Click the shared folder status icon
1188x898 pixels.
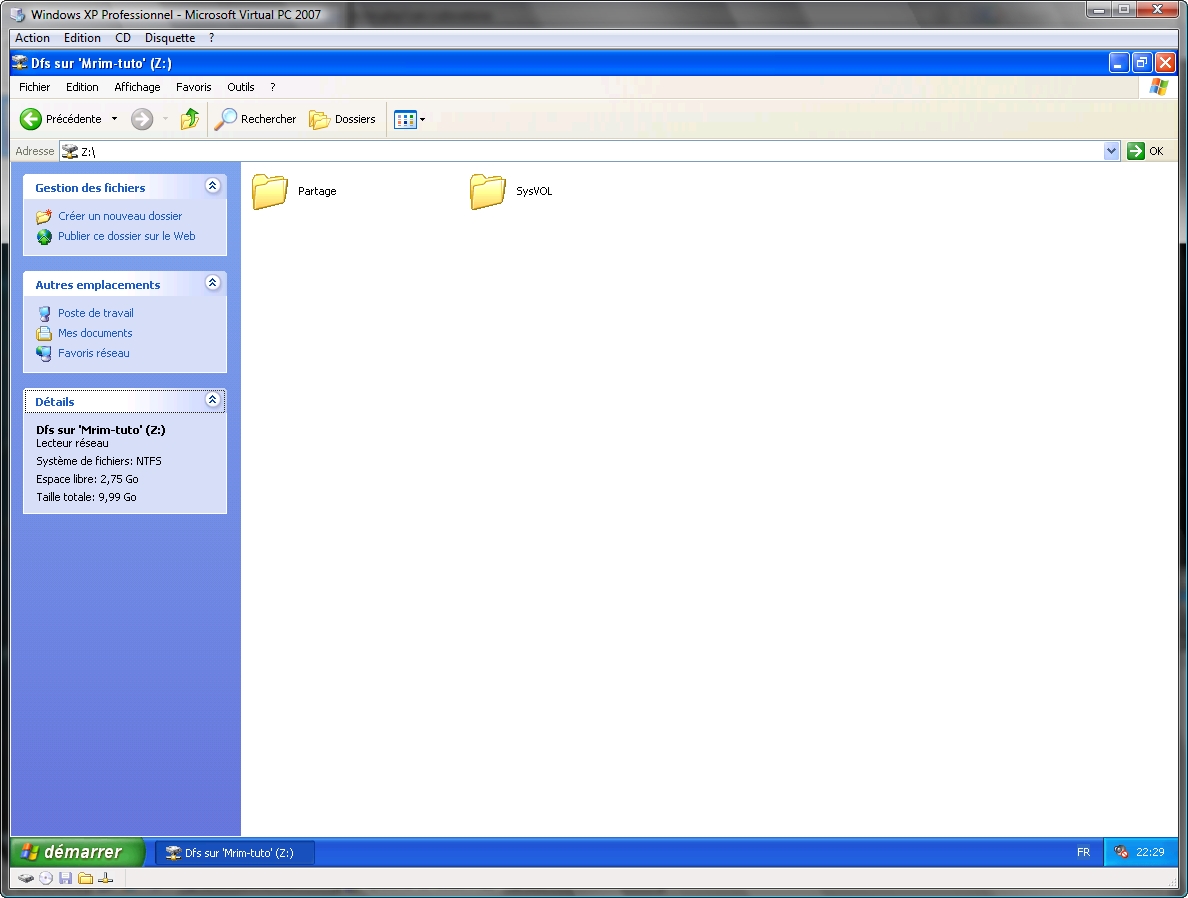pos(86,878)
